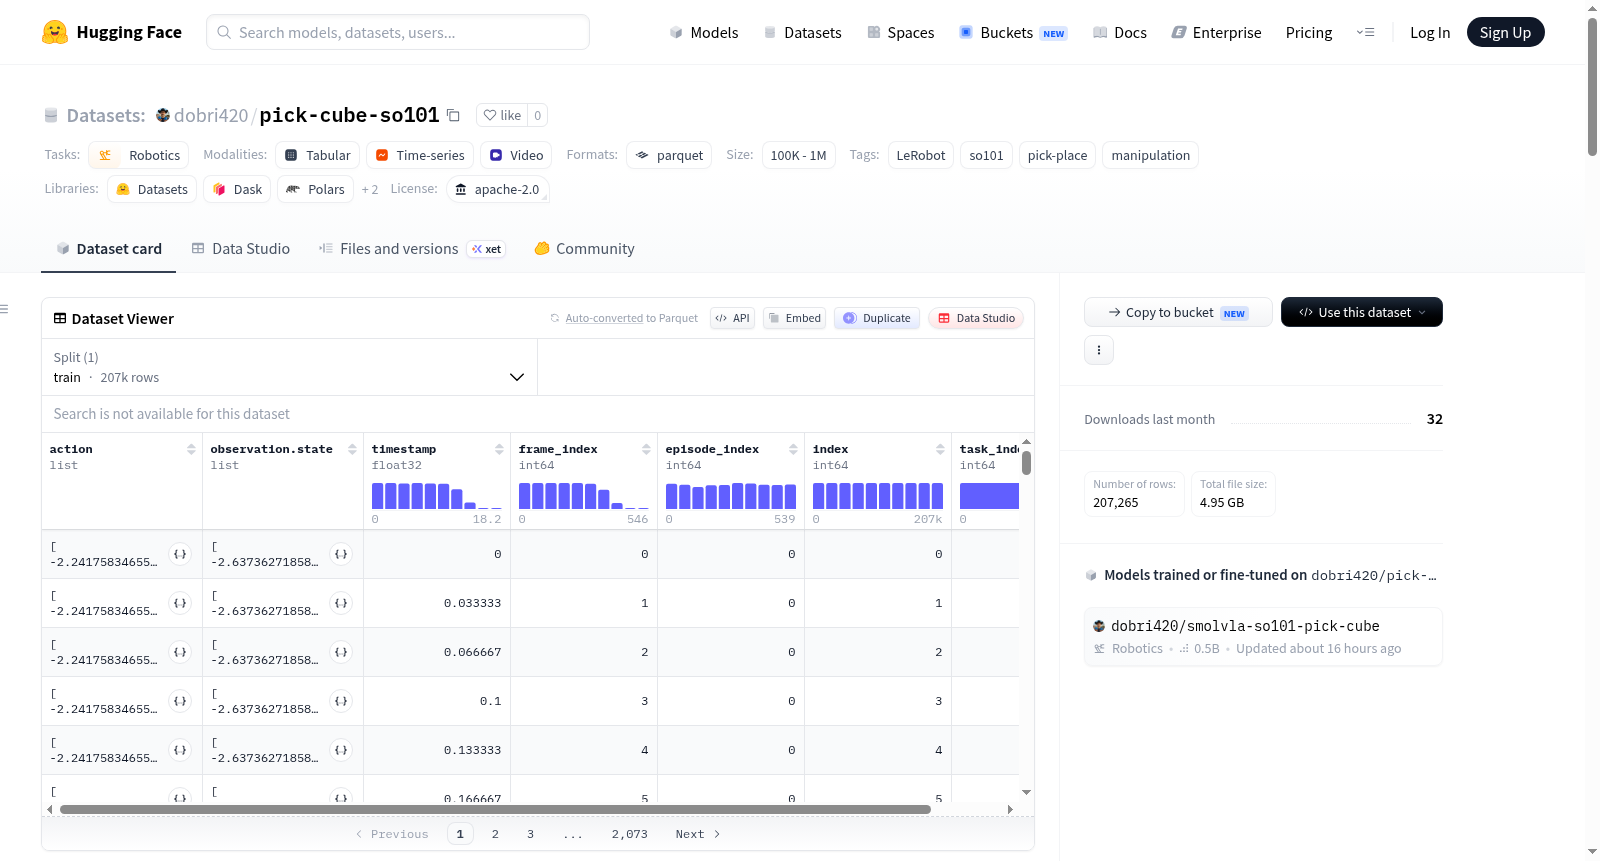Open Enterprise in top navigation
Image resolution: width=1600 pixels, height=861 pixels.
coord(1216,32)
